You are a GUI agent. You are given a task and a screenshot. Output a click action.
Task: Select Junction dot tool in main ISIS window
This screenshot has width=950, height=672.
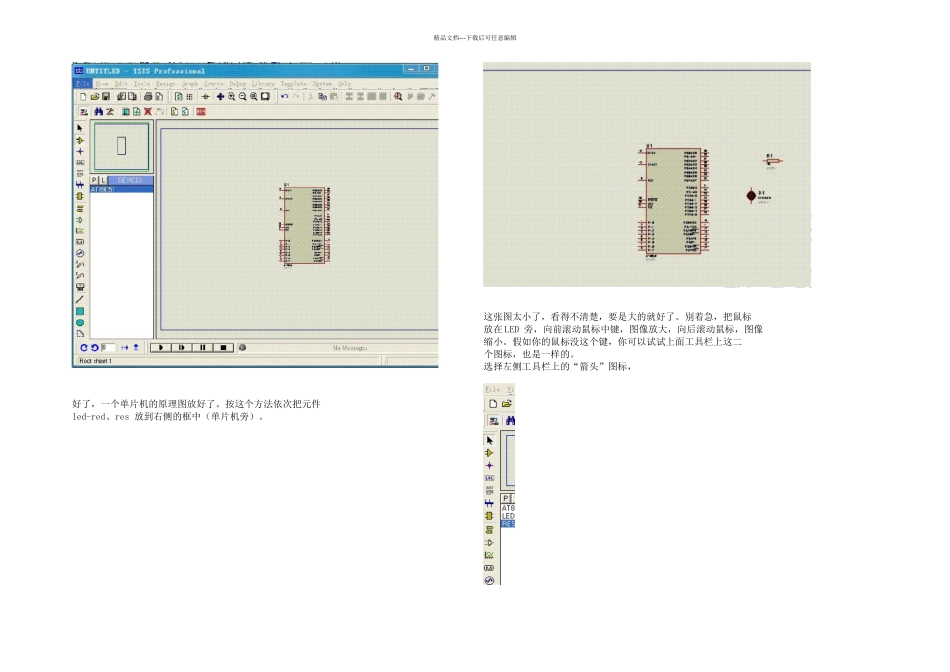pos(80,151)
